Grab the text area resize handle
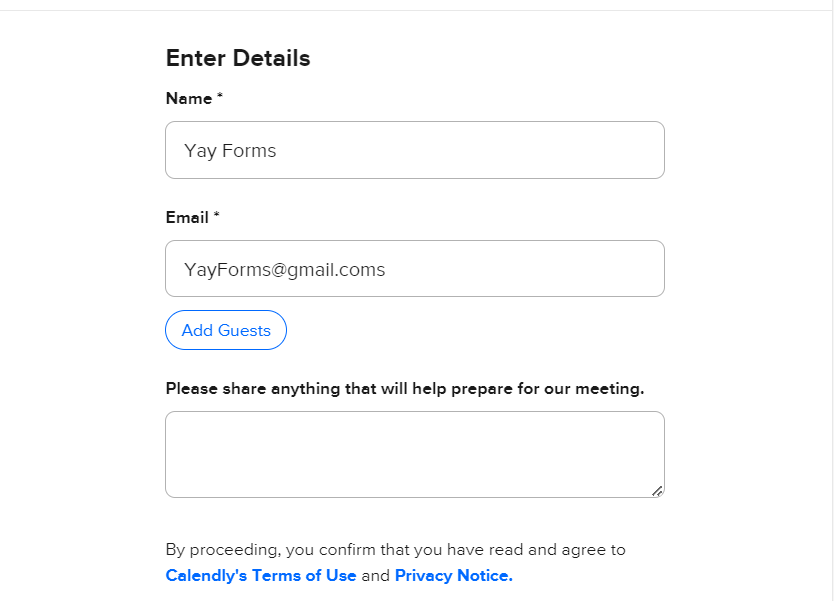Screen dimensions: 834x601 coord(657,491)
